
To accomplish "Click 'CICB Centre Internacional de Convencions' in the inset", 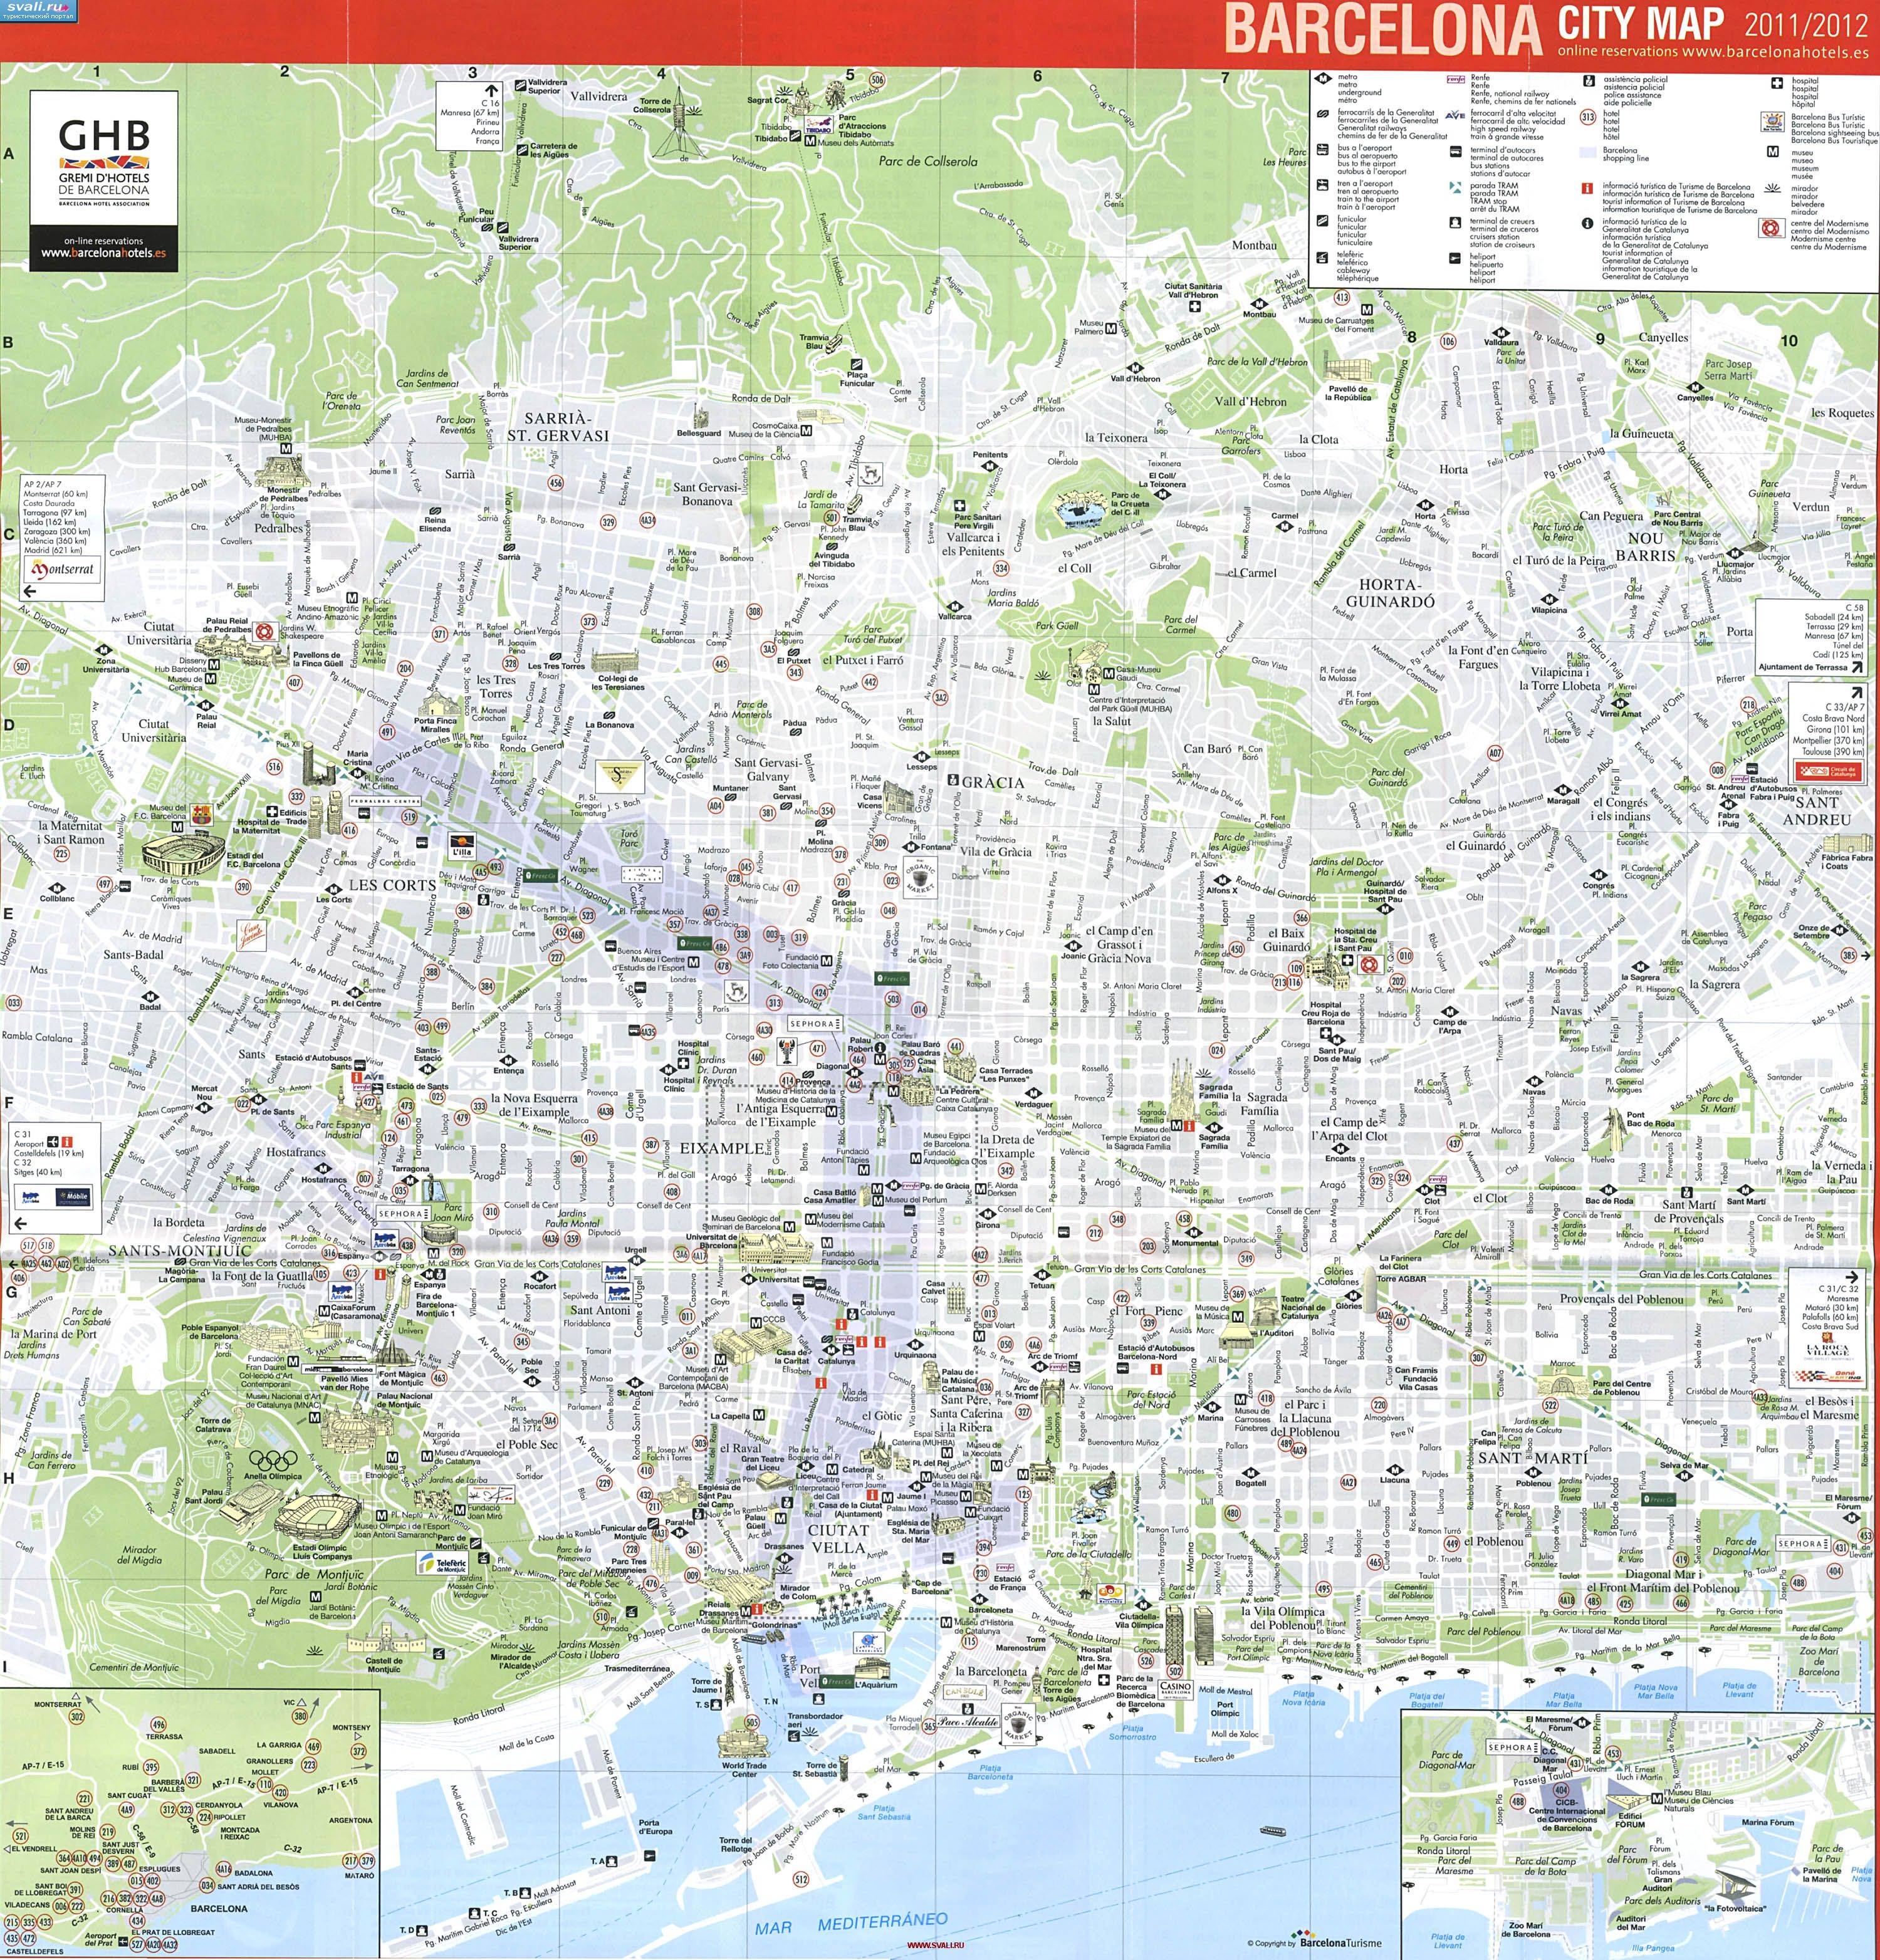I will coord(1566,1814).
